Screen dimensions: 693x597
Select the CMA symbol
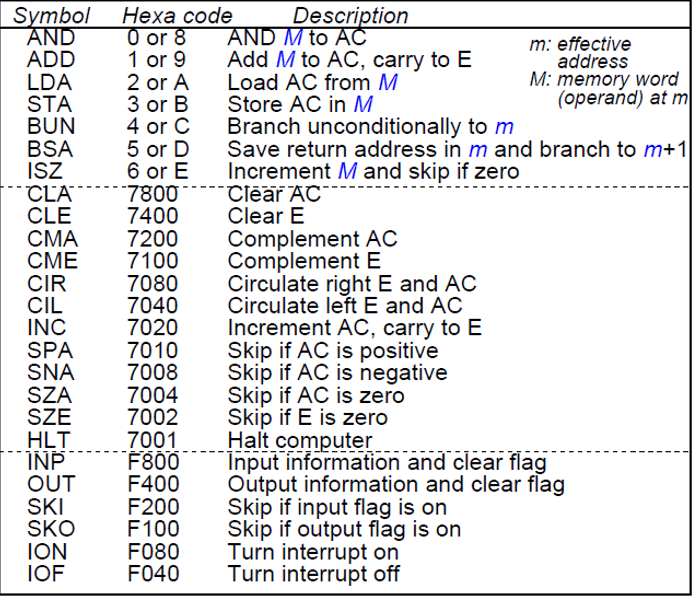(52, 239)
